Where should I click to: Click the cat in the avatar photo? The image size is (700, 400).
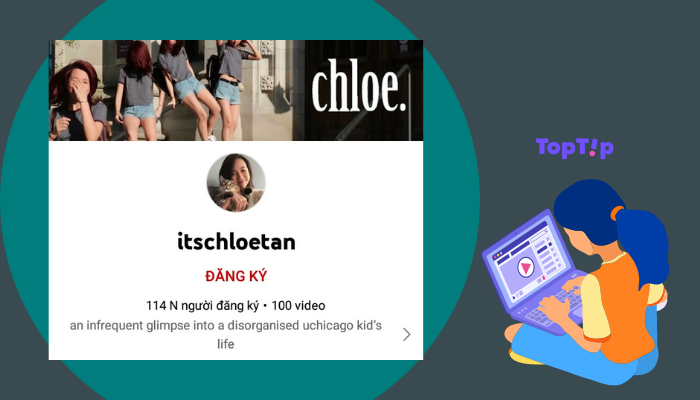[228, 192]
